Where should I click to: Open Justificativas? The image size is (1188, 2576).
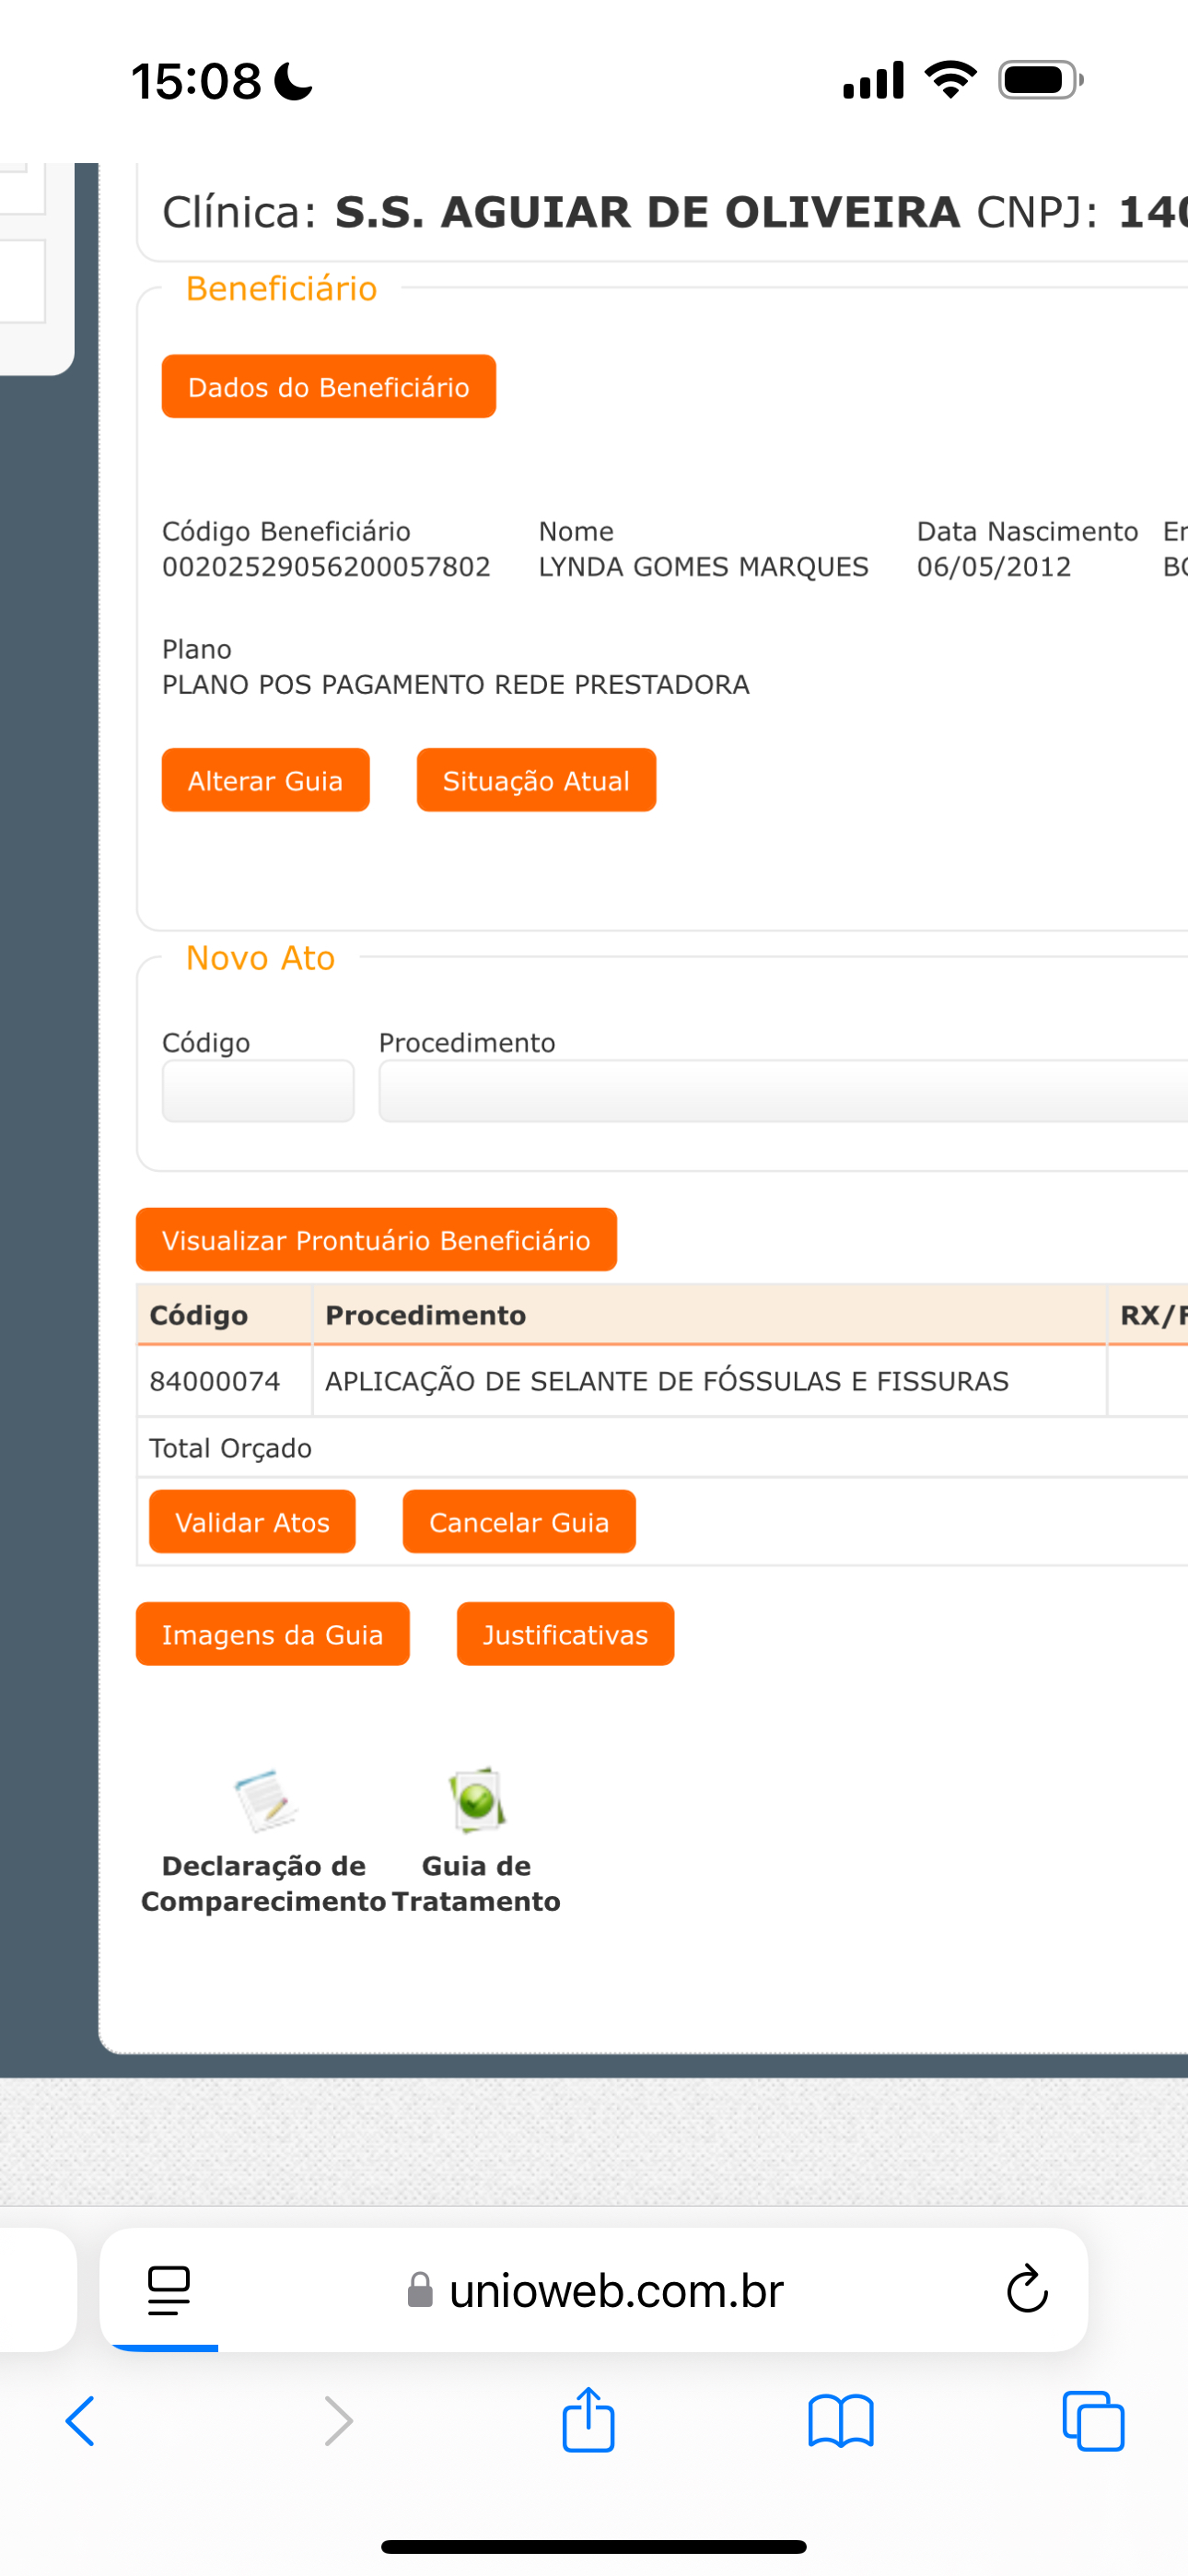coord(565,1634)
